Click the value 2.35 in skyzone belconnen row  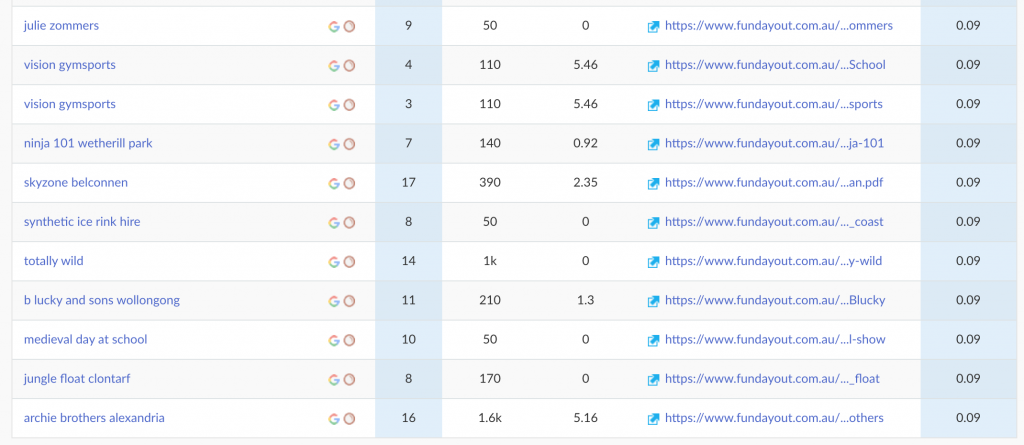coord(585,182)
